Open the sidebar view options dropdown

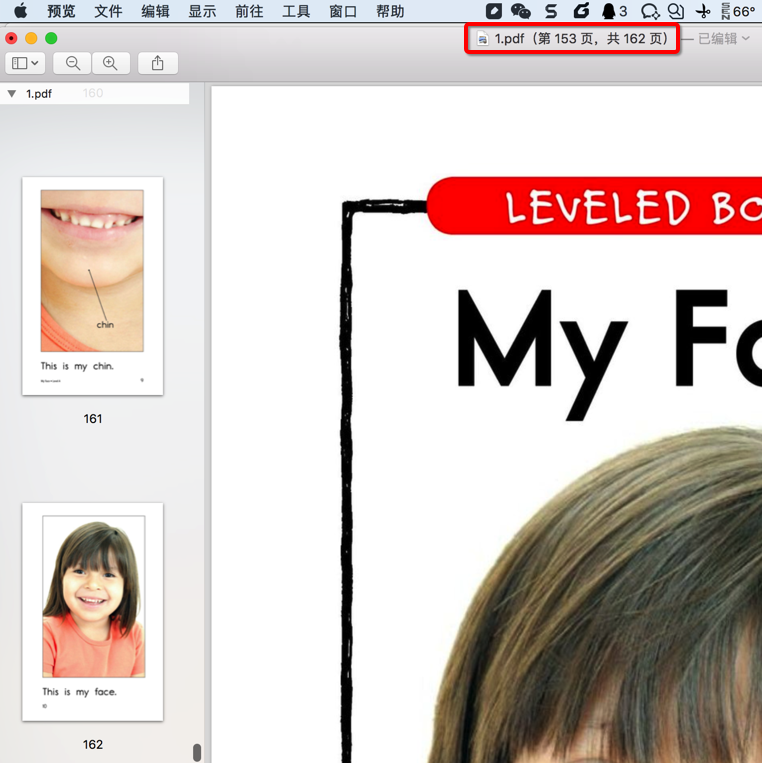(25, 63)
